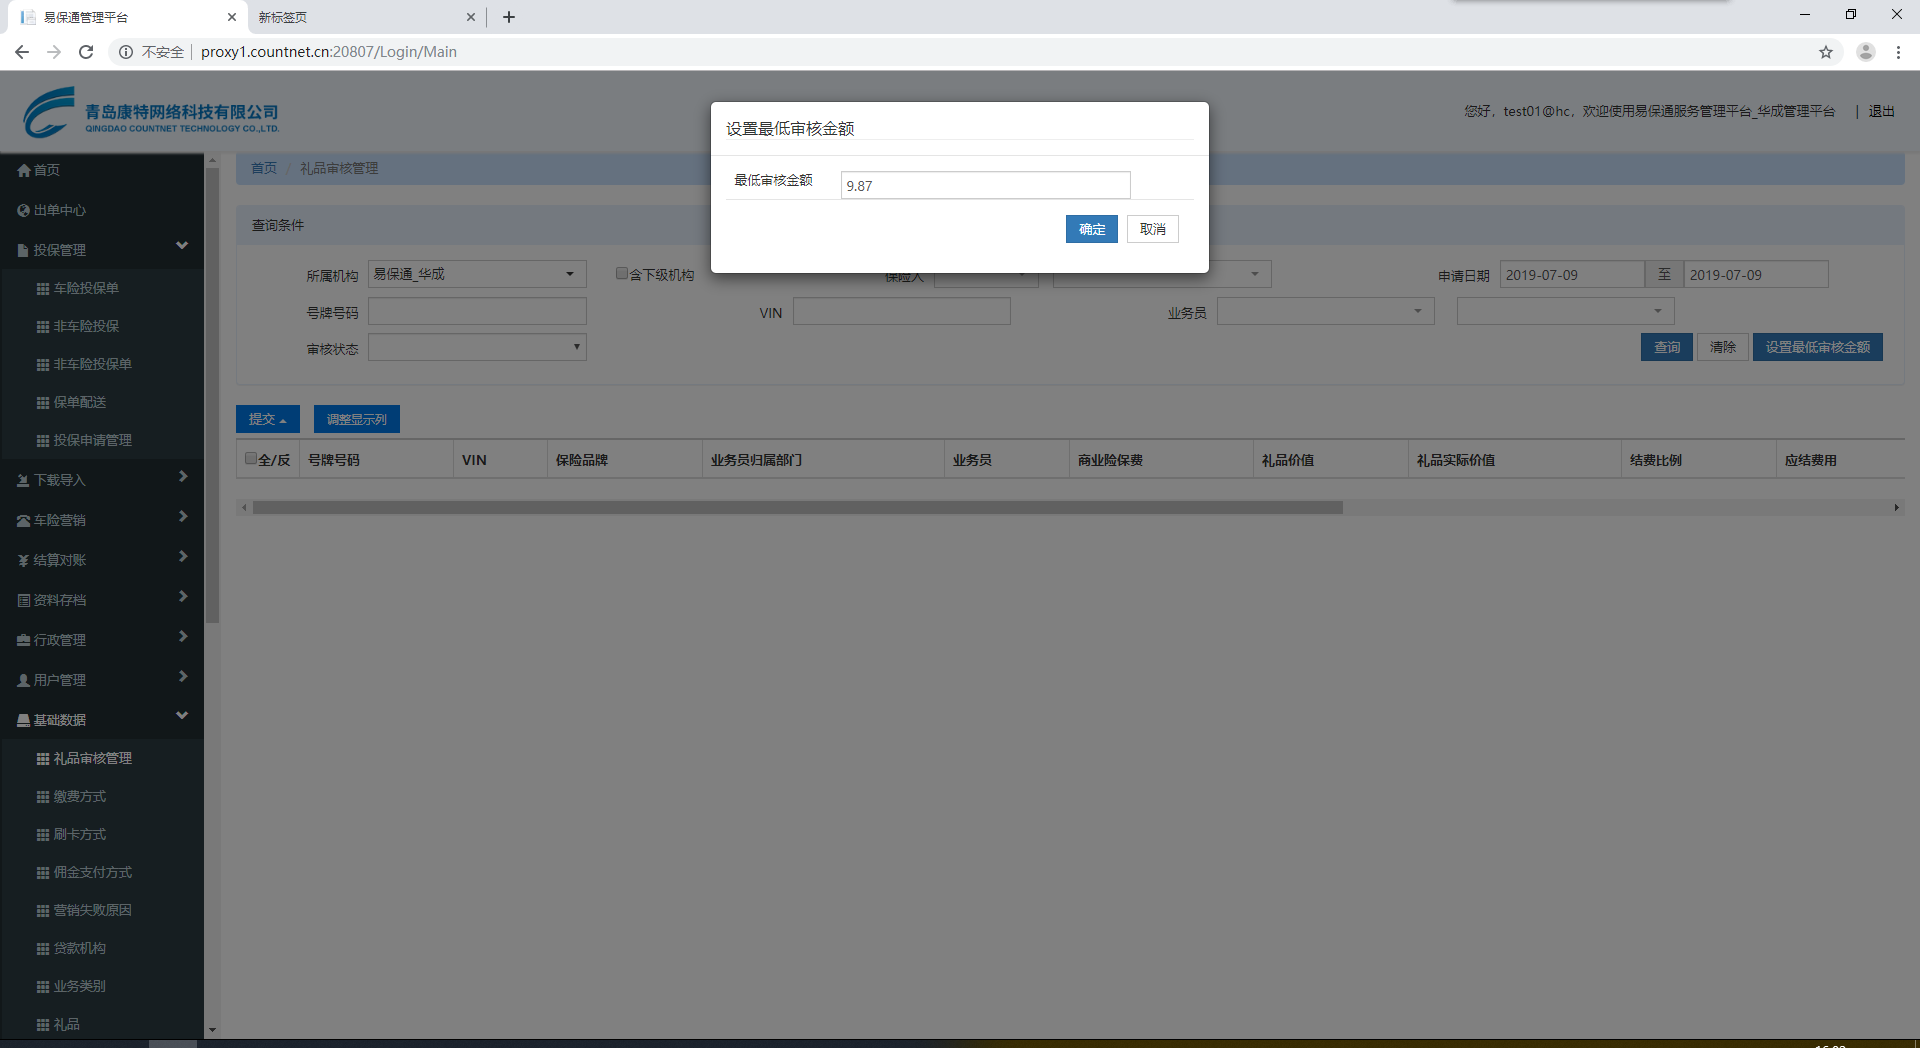
Task: Click the grid icon beside 缴费方式
Action: click(x=43, y=797)
